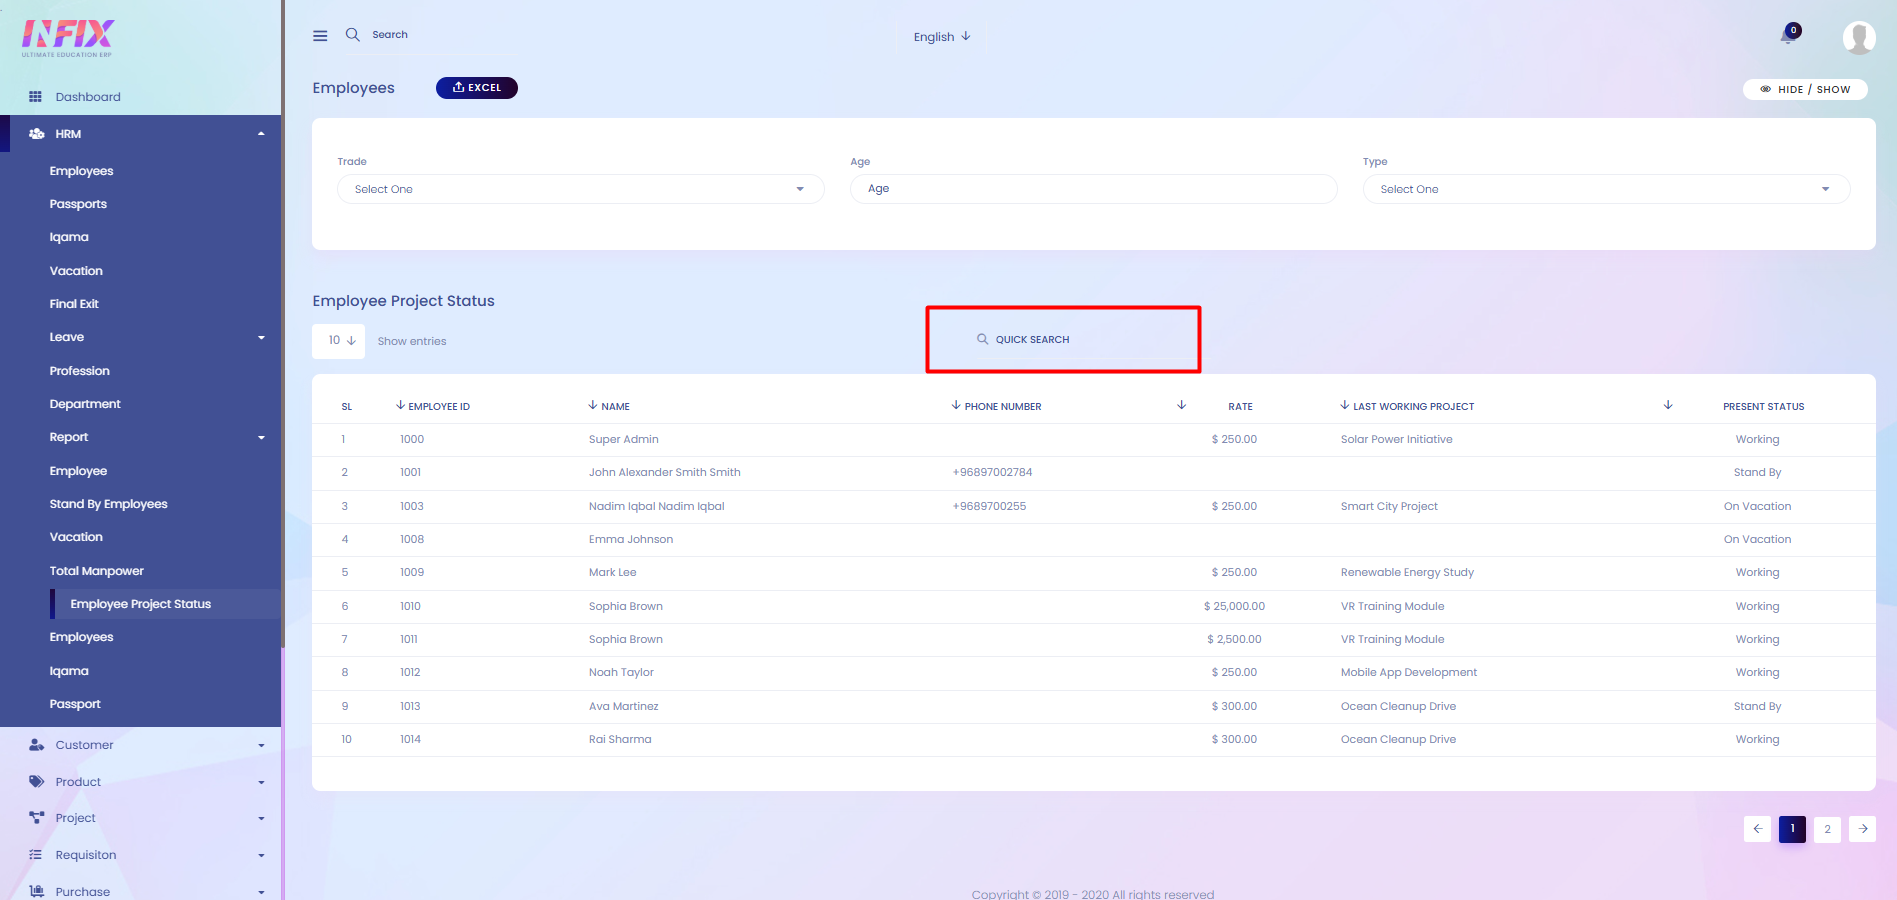Open the English language dropdown
1897x900 pixels.
coord(942,37)
